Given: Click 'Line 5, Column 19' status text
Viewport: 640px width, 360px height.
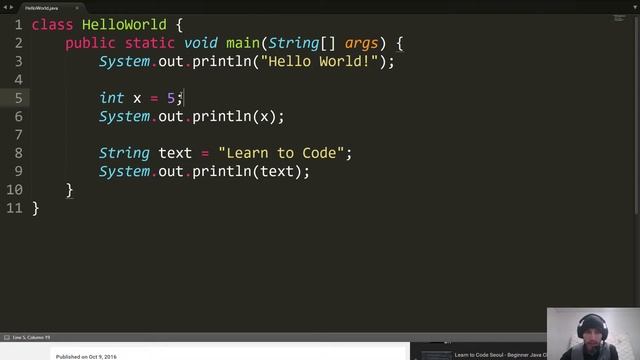Looking at the screenshot, I should [31, 338].
